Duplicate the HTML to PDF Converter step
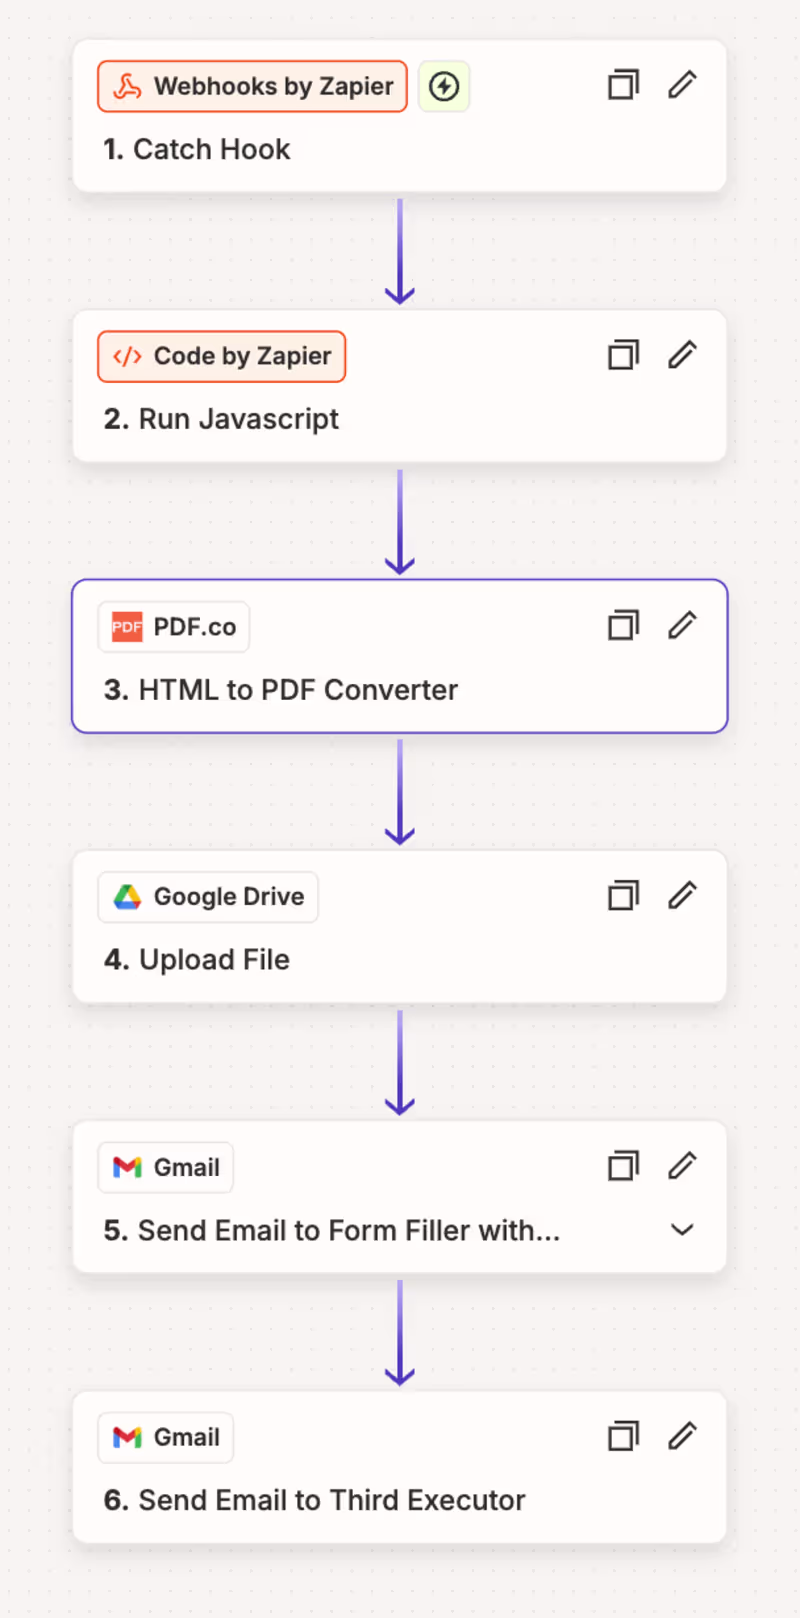 (623, 626)
